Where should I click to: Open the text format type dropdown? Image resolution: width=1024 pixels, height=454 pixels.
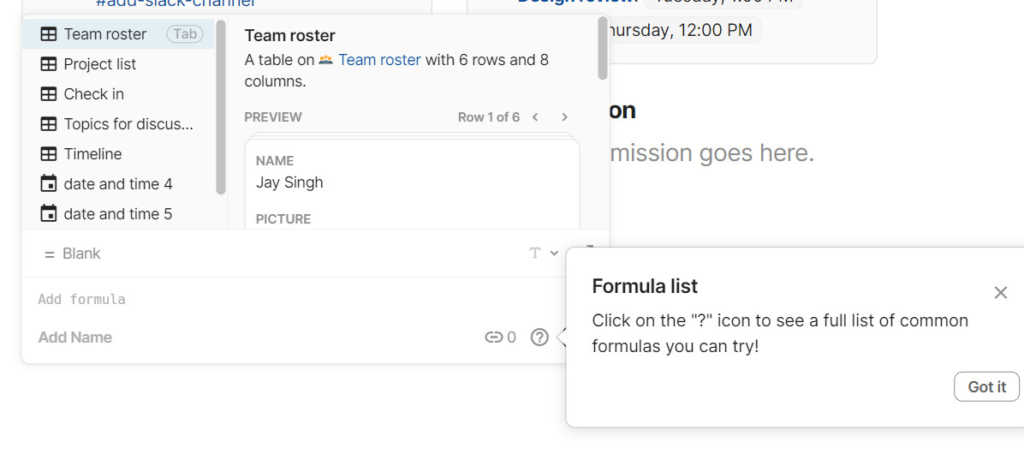pos(543,254)
